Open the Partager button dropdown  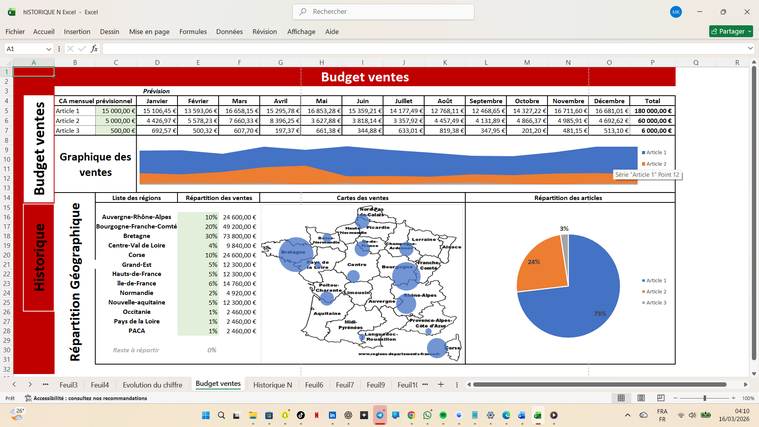coord(747,31)
